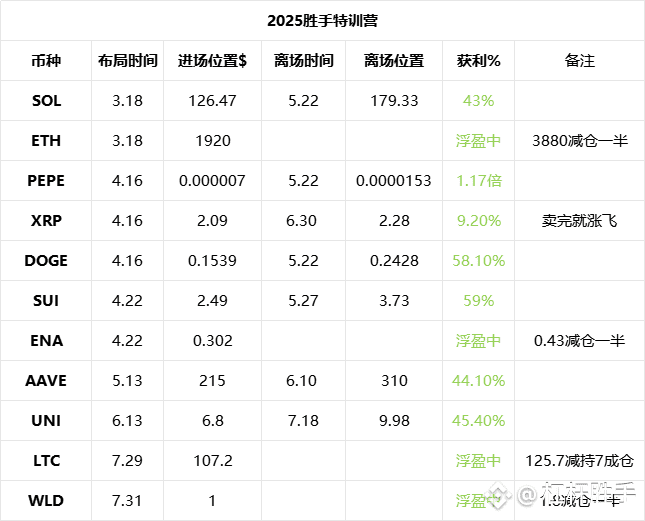Viewport: 645px width, 521px height.
Task: Select the 离场时间 column header
Action: [304, 61]
